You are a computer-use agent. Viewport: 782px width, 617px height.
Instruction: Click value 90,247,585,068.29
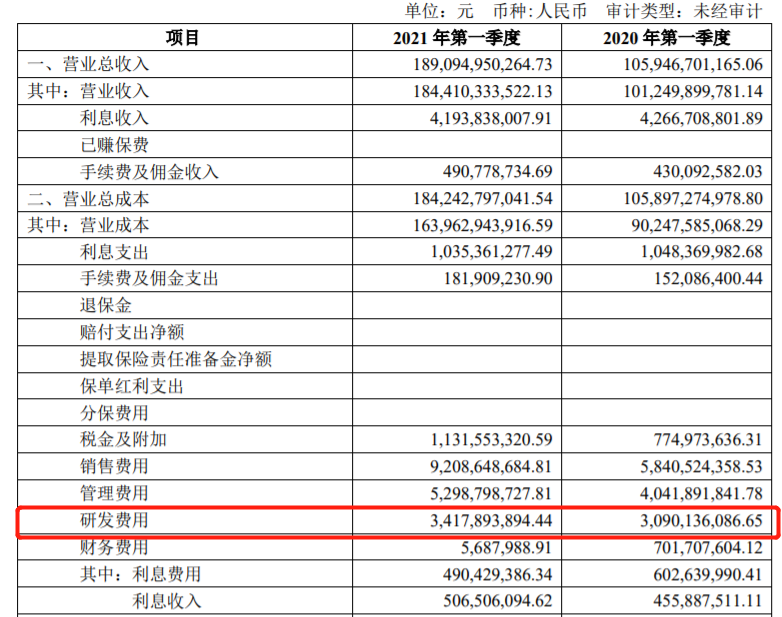point(697,225)
